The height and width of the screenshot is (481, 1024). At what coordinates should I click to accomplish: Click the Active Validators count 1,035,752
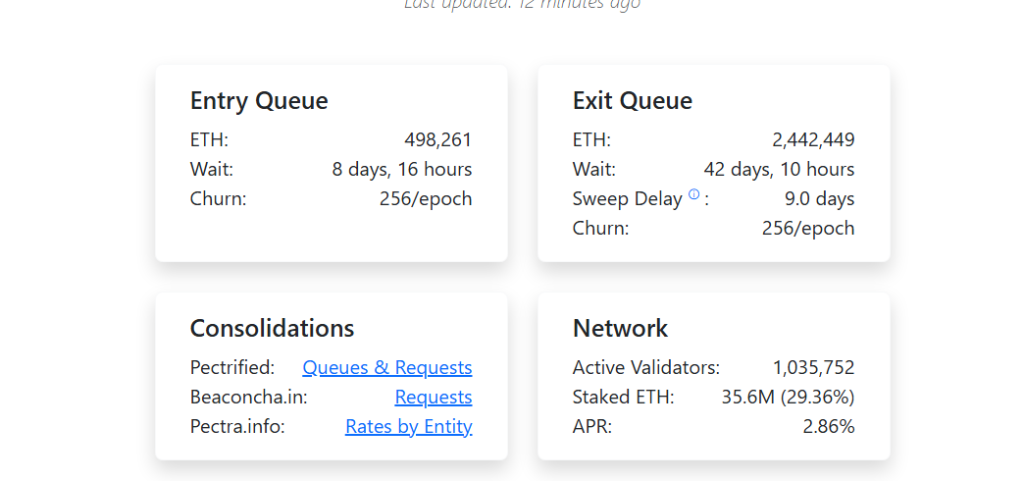click(813, 368)
